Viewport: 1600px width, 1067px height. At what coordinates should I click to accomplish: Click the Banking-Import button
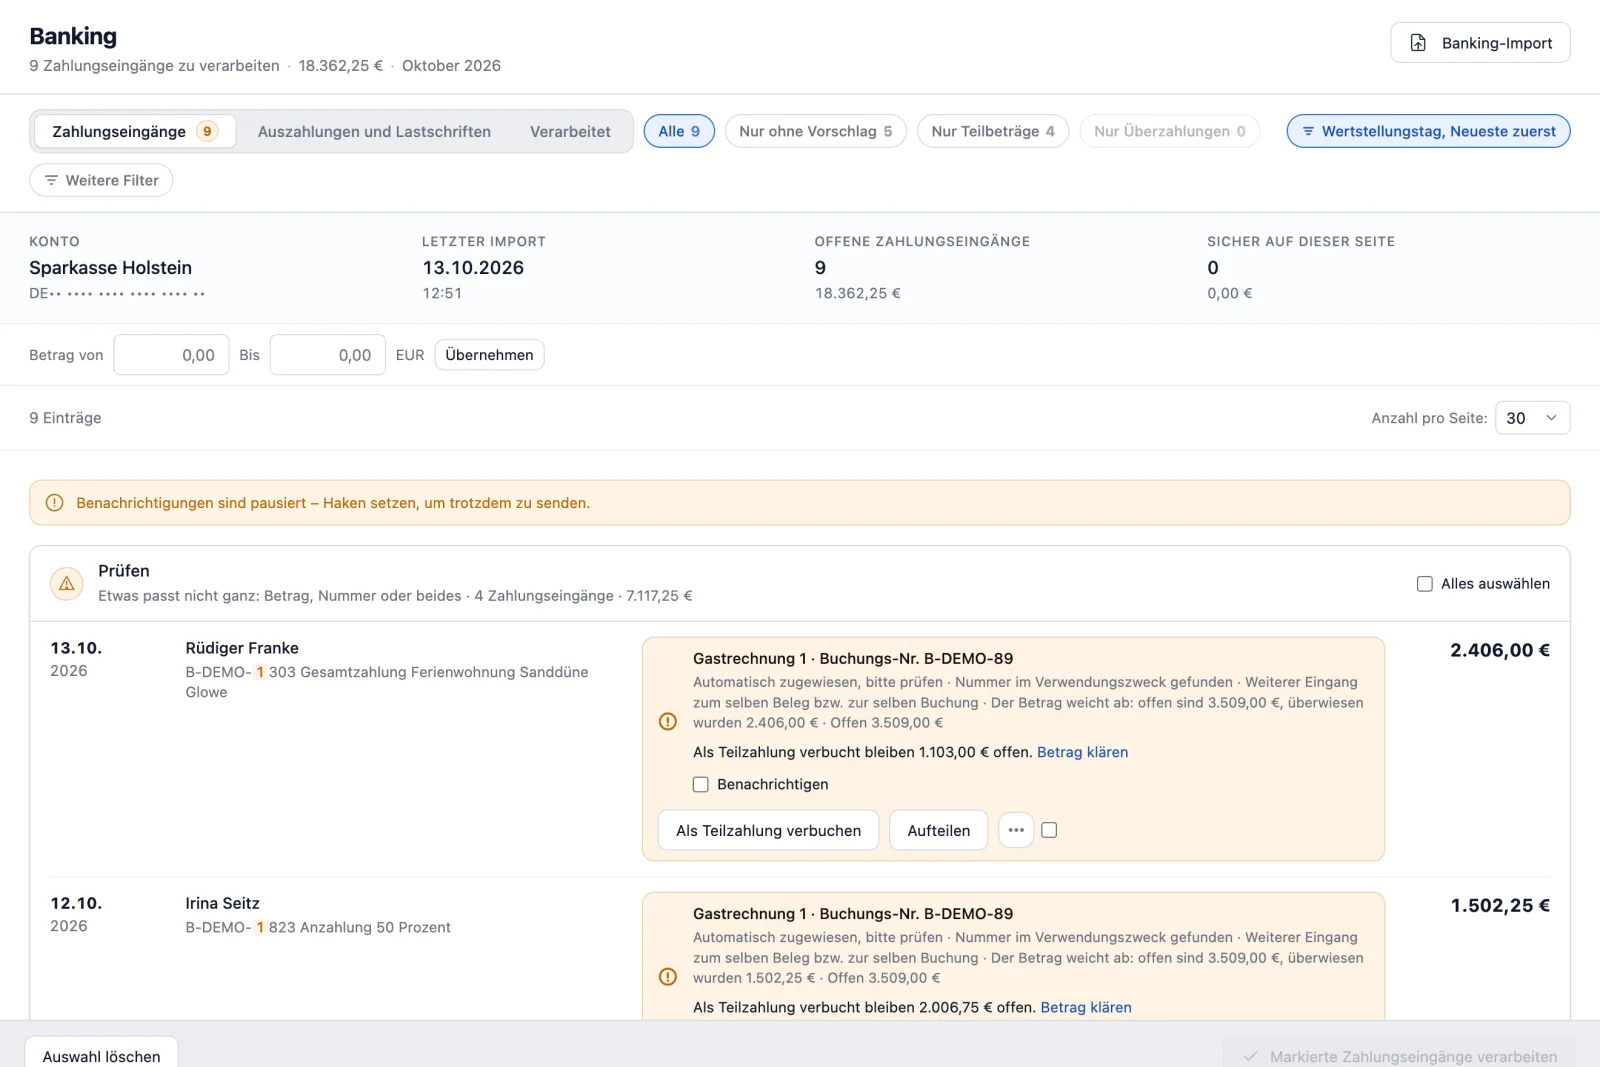click(1480, 43)
